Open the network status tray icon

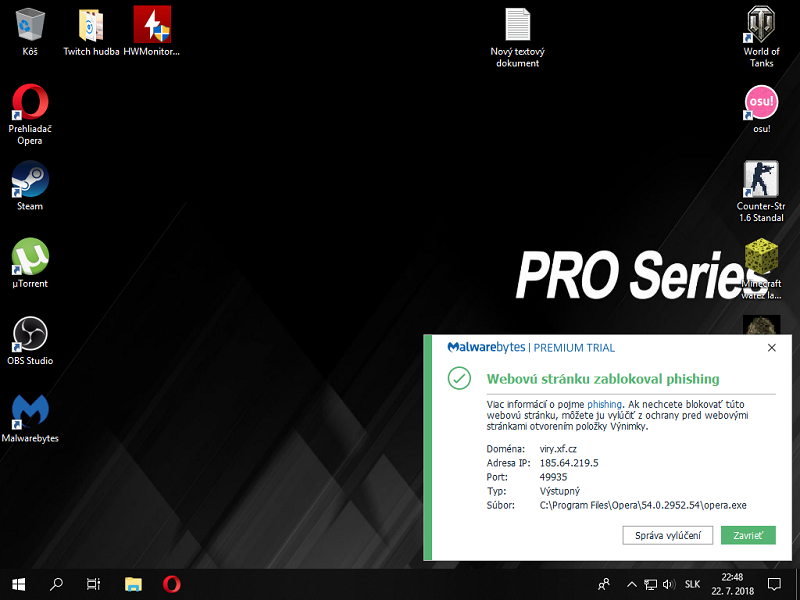[x=650, y=584]
